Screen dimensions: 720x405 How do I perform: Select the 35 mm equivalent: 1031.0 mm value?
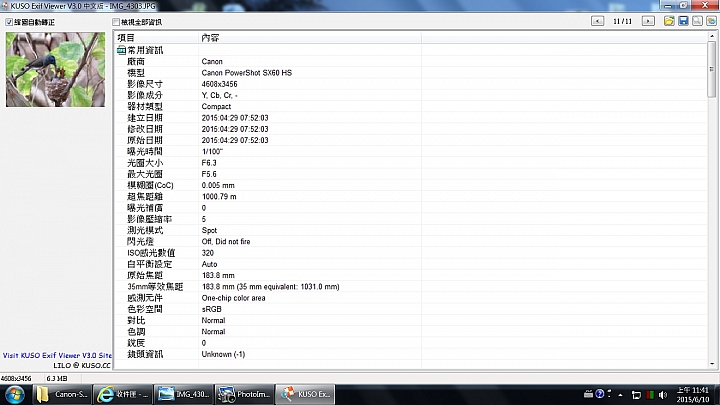270,287
